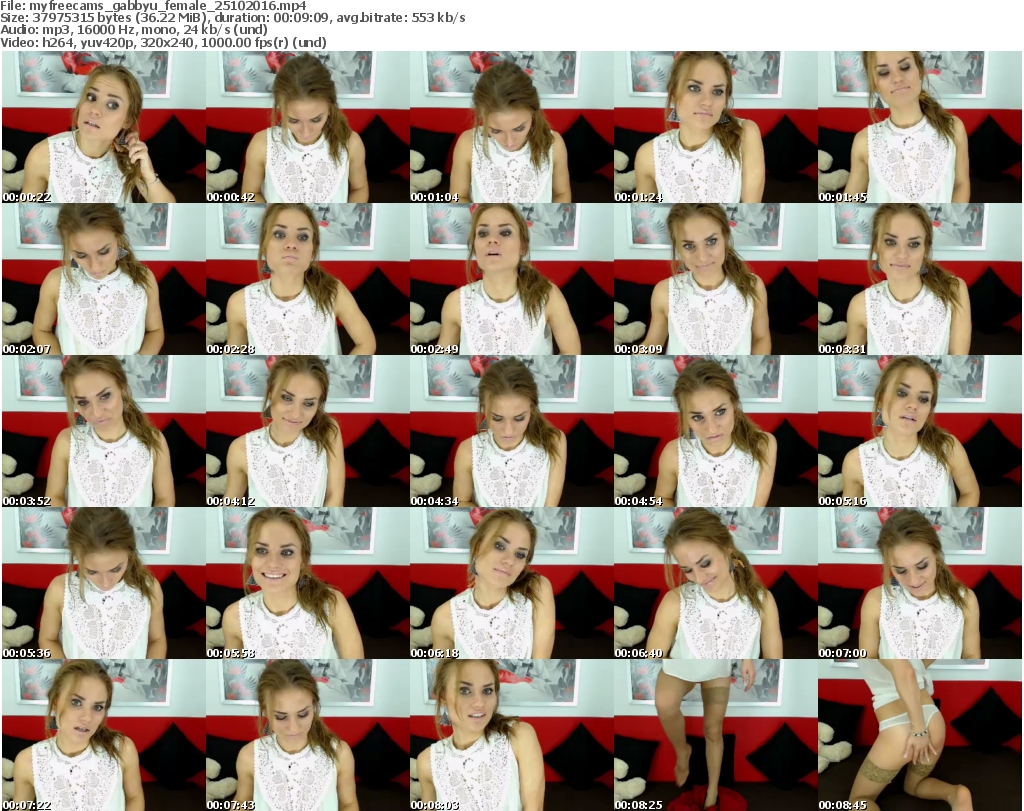Select the thumbnail timestamped 00:01:24
The height and width of the screenshot is (811, 1024).
(x=716, y=127)
